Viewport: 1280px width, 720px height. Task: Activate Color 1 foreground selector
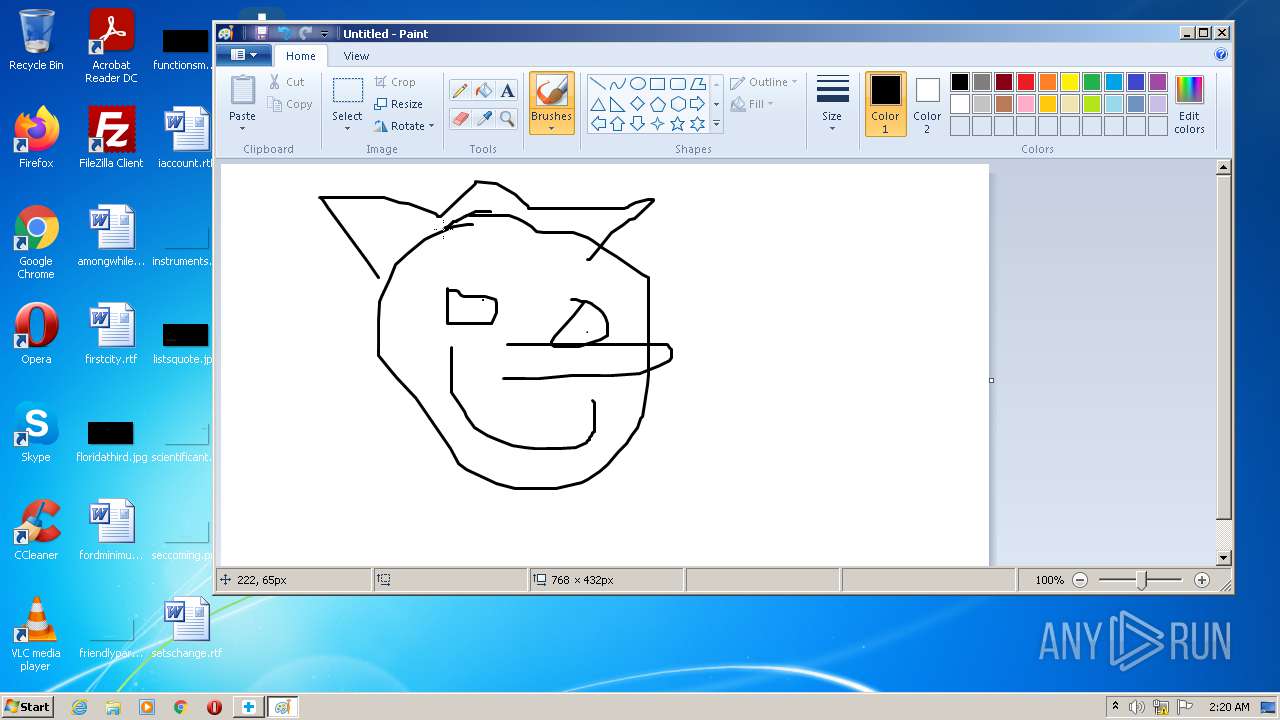885,104
